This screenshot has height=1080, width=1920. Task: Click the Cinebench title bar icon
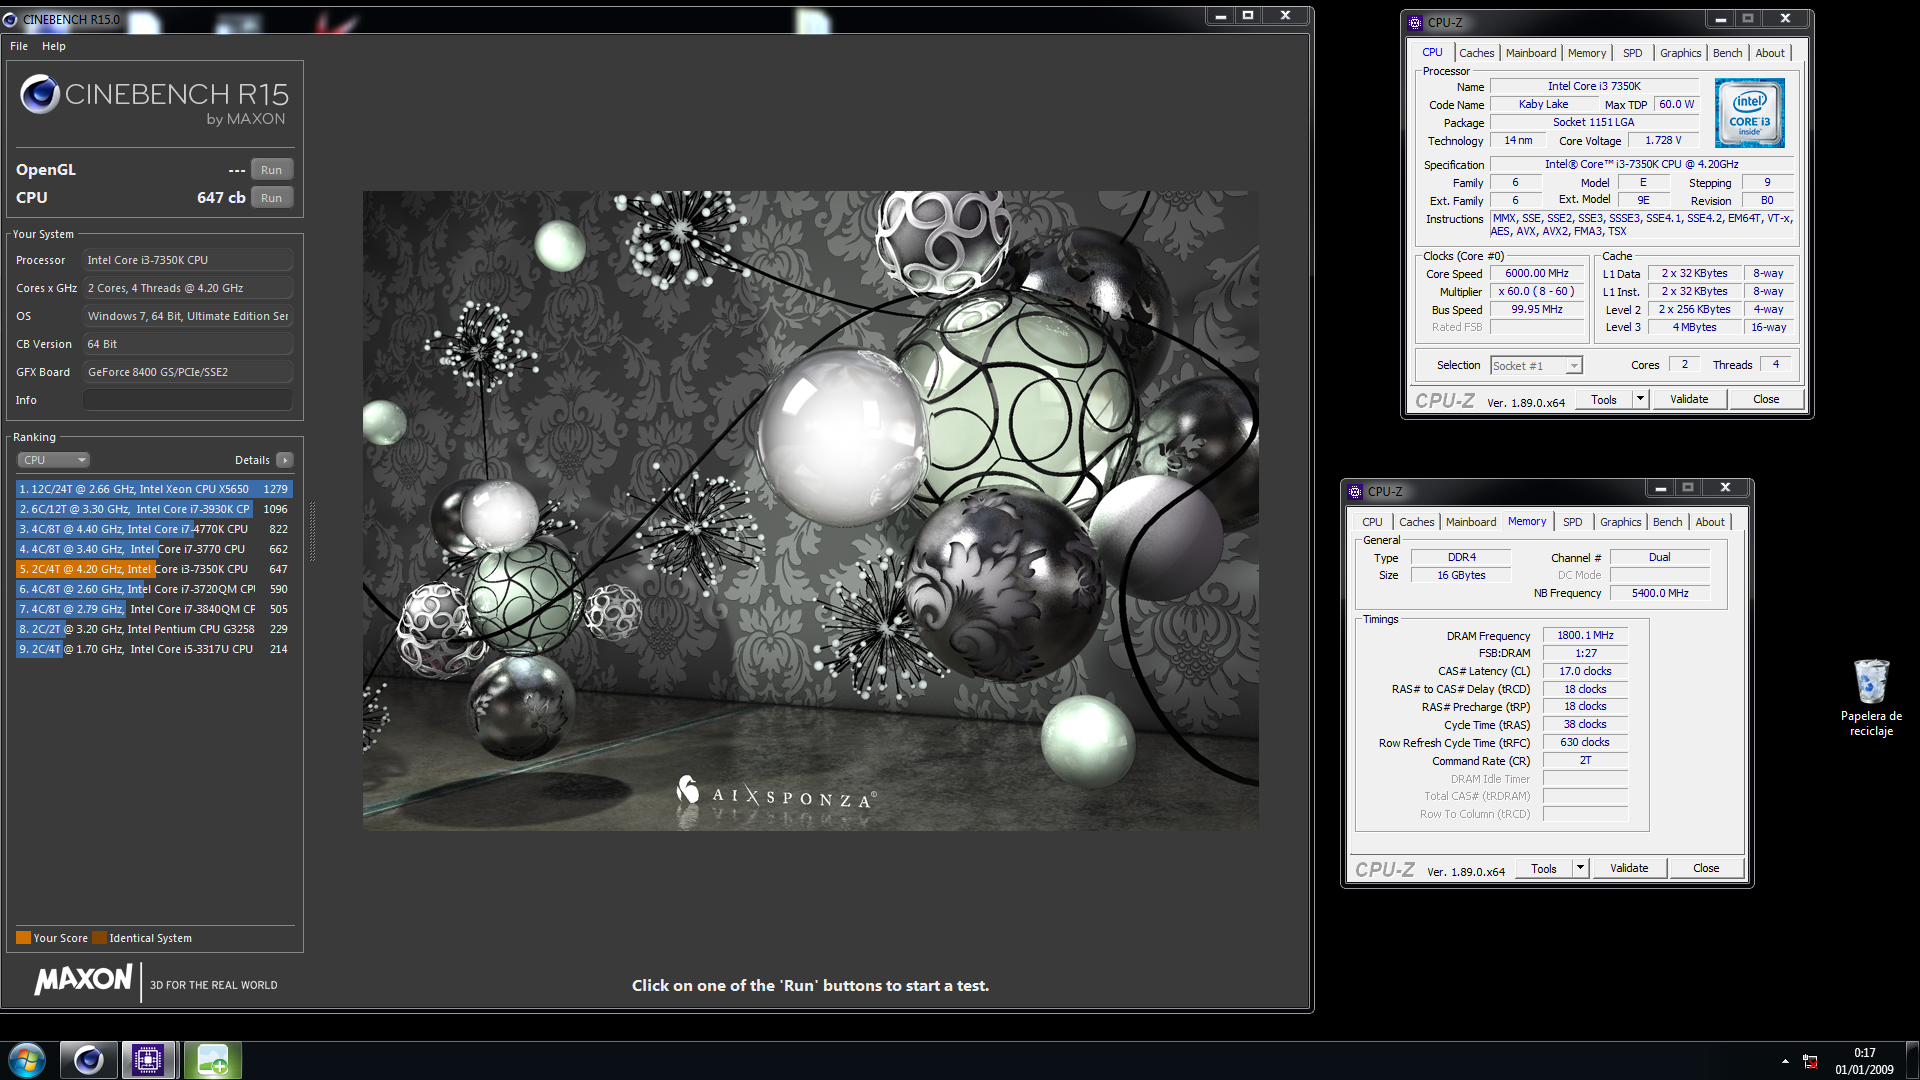click(10, 19)
